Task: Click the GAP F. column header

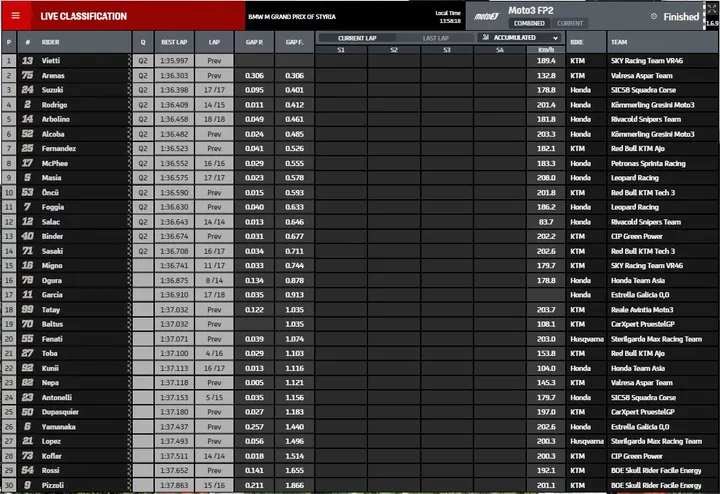Action: pos(294,42)
